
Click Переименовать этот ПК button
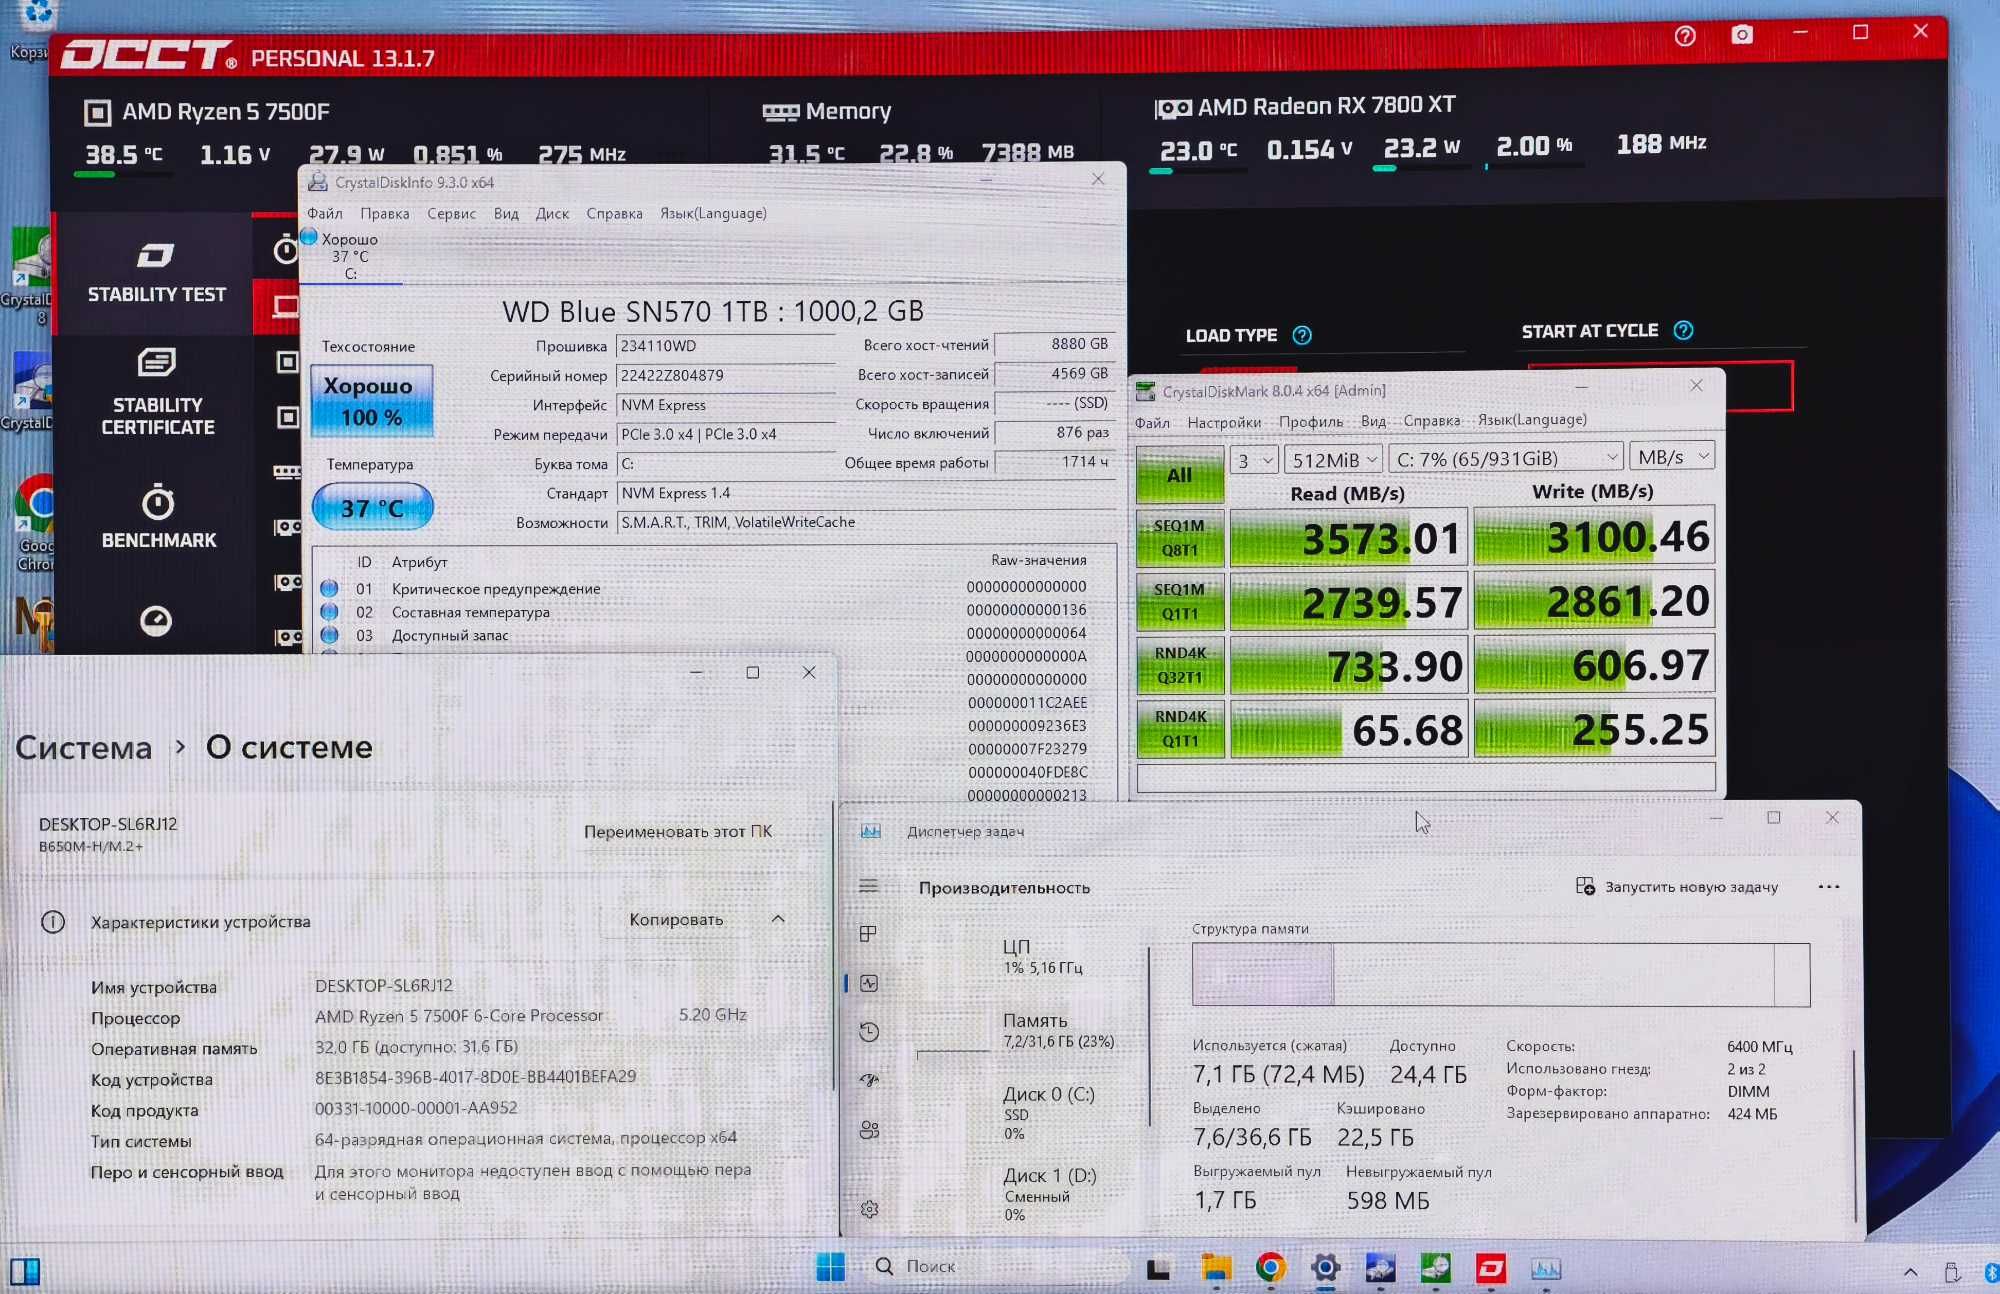pyautogui.click(x=678, y=831)
